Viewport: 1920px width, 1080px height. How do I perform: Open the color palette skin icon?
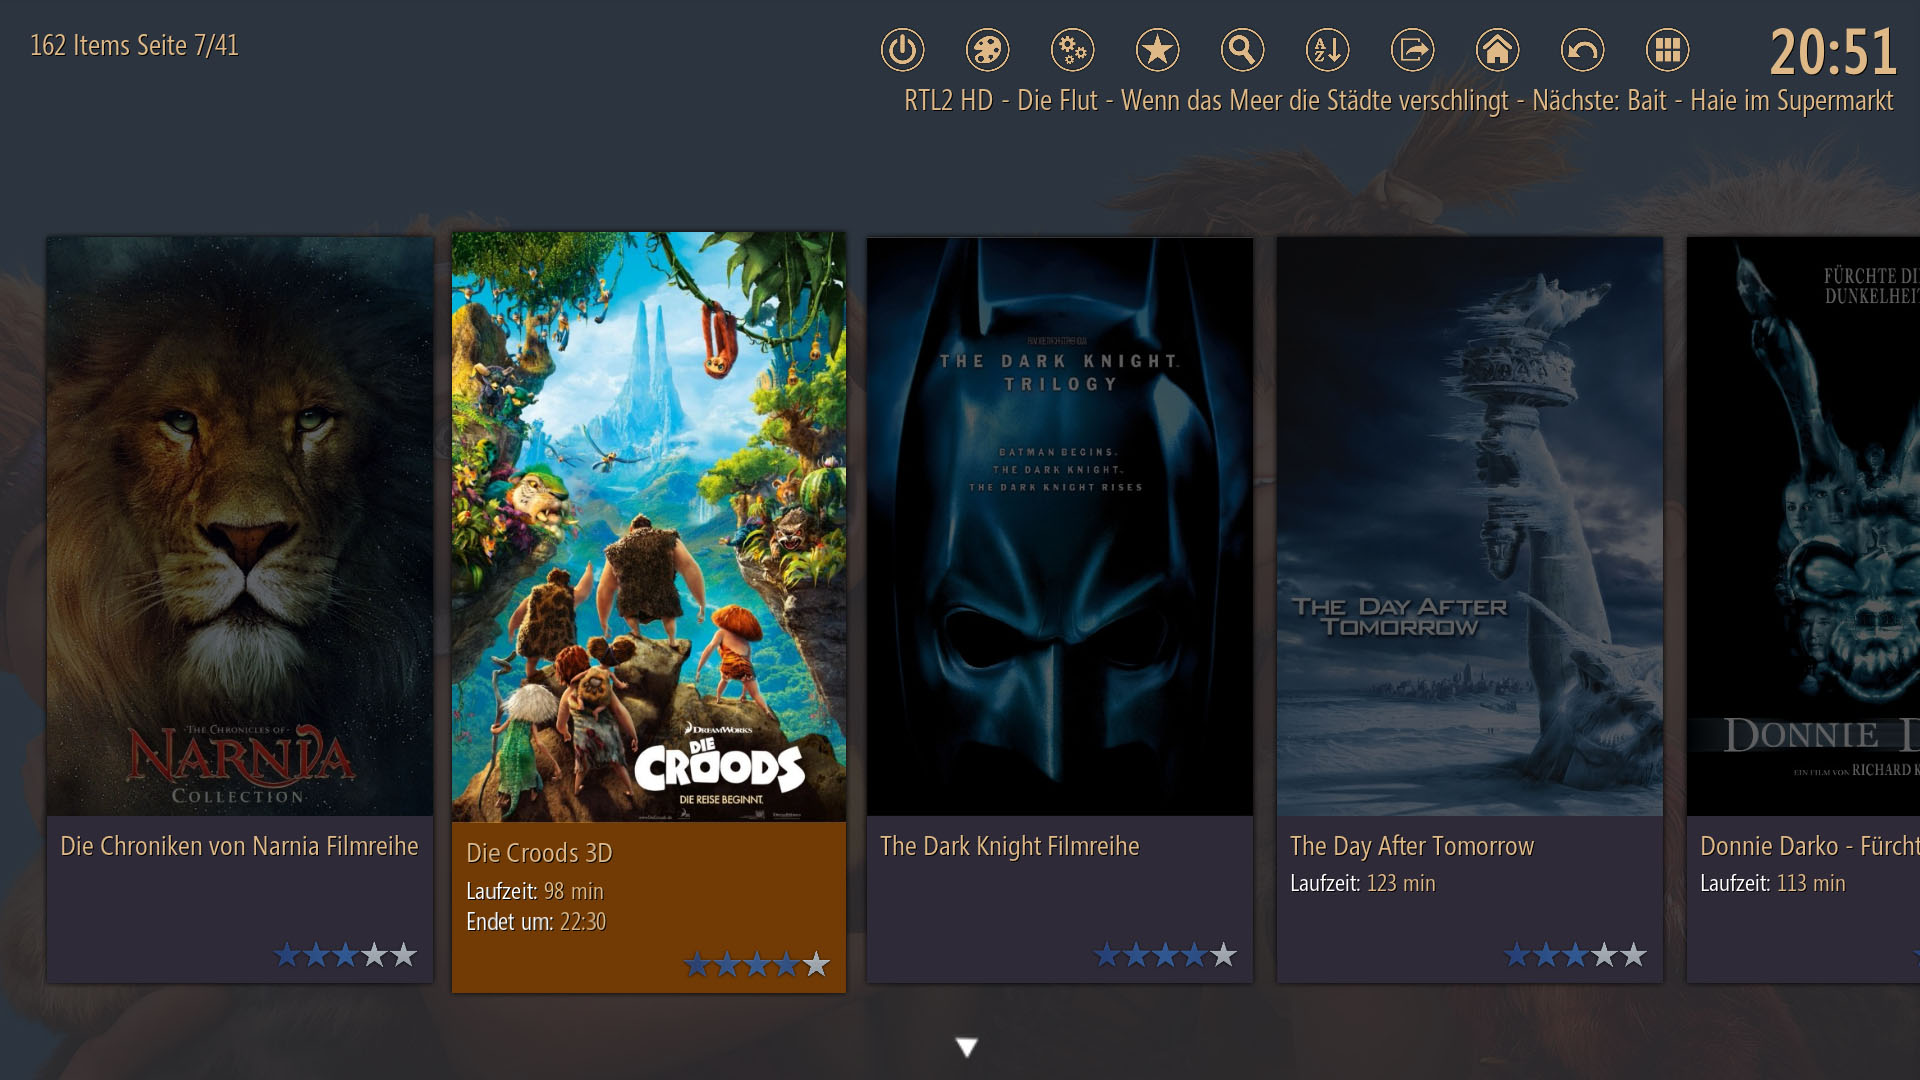987,50
